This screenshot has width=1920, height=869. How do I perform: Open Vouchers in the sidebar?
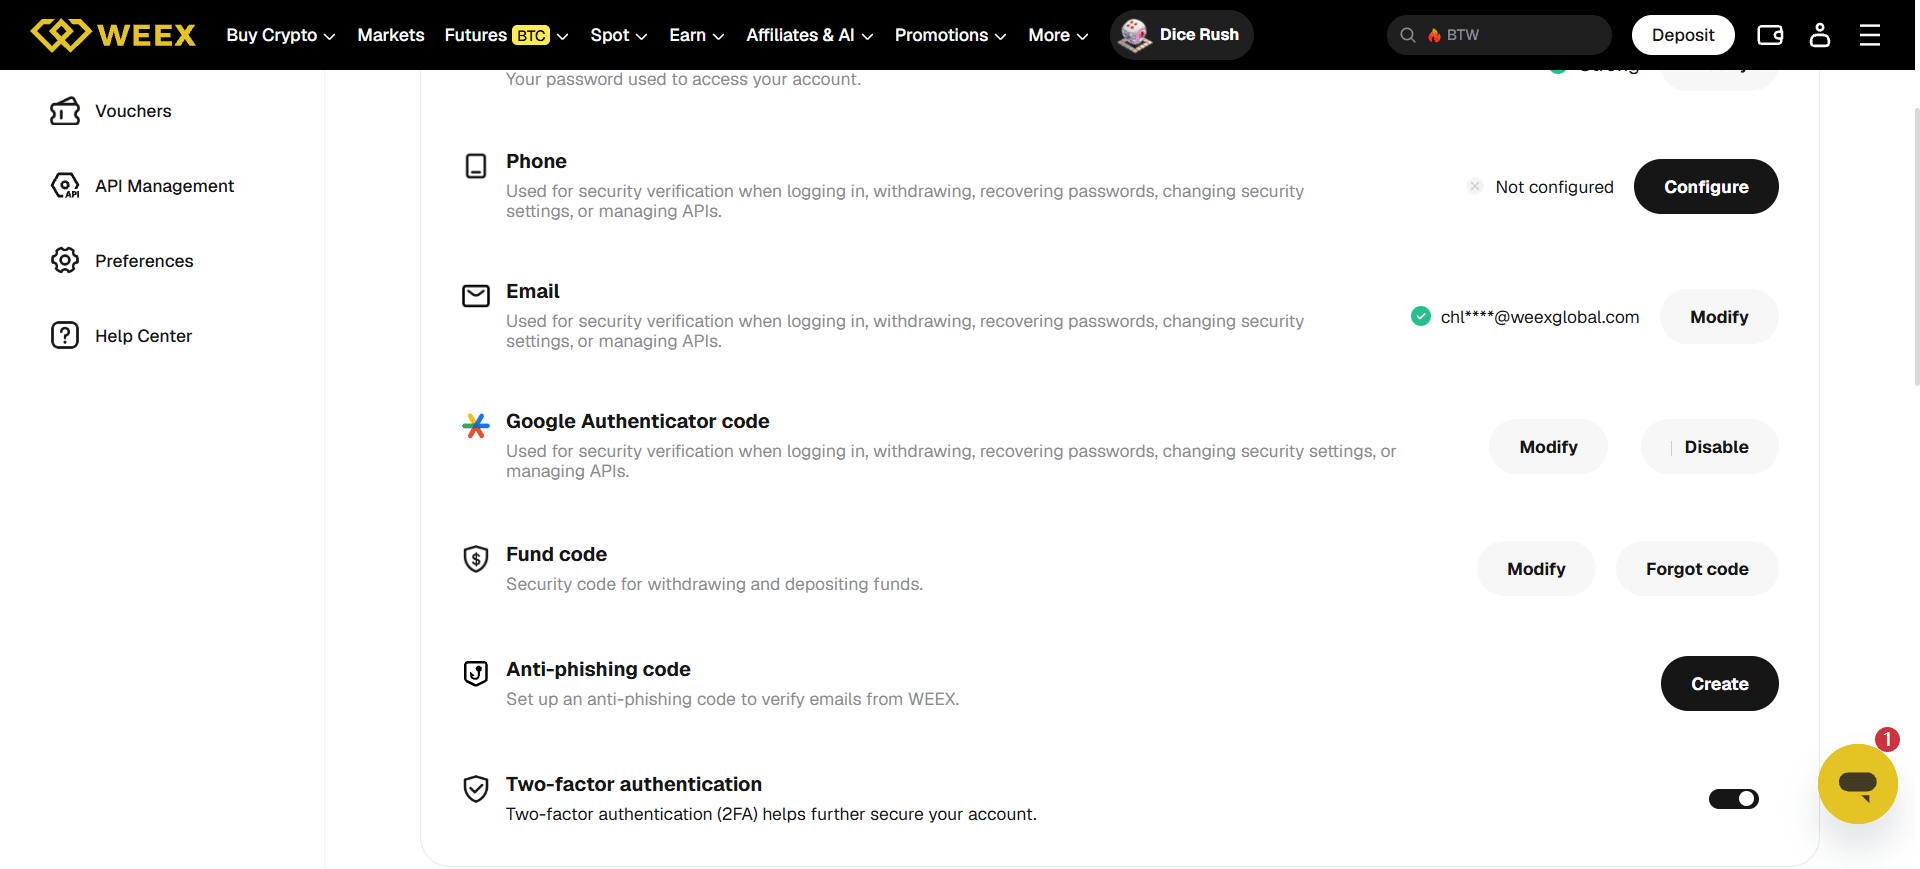point(133,111)
